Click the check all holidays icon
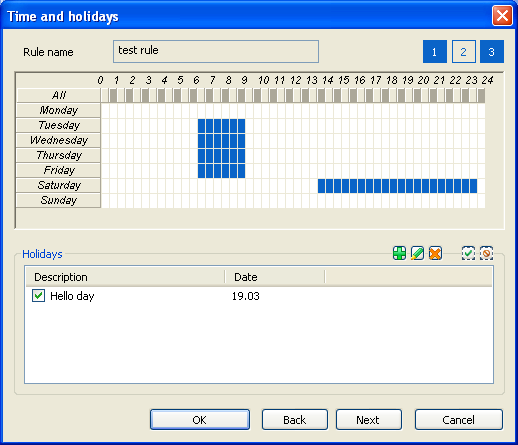The height and width of the screenshot is (445, 518). point(468,253)
